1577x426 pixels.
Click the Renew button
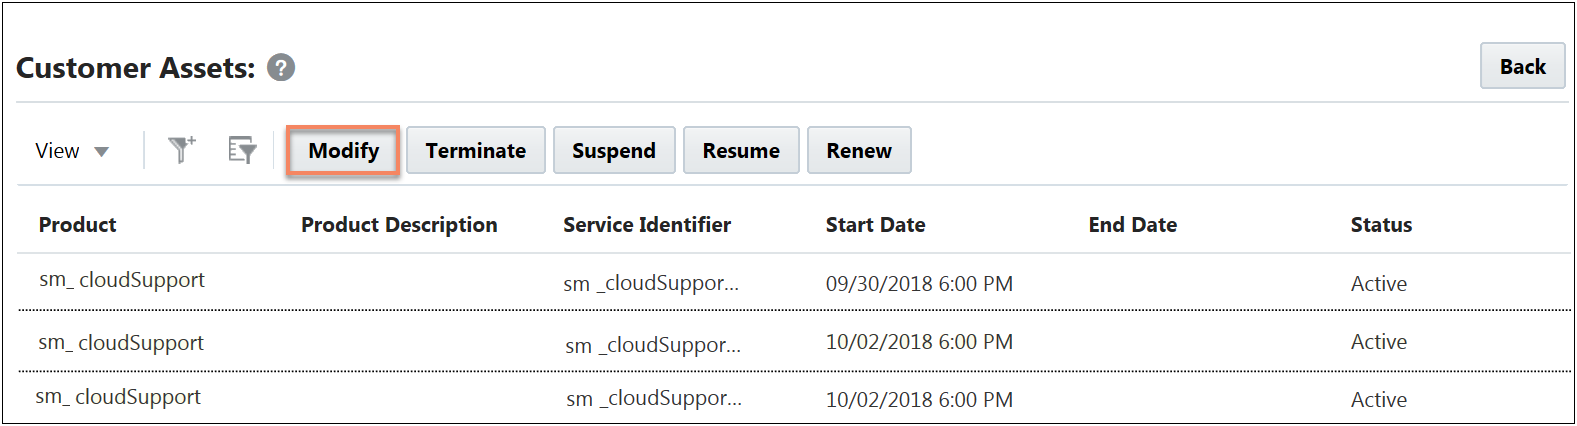pyautogui.click(x=858, y=151)
